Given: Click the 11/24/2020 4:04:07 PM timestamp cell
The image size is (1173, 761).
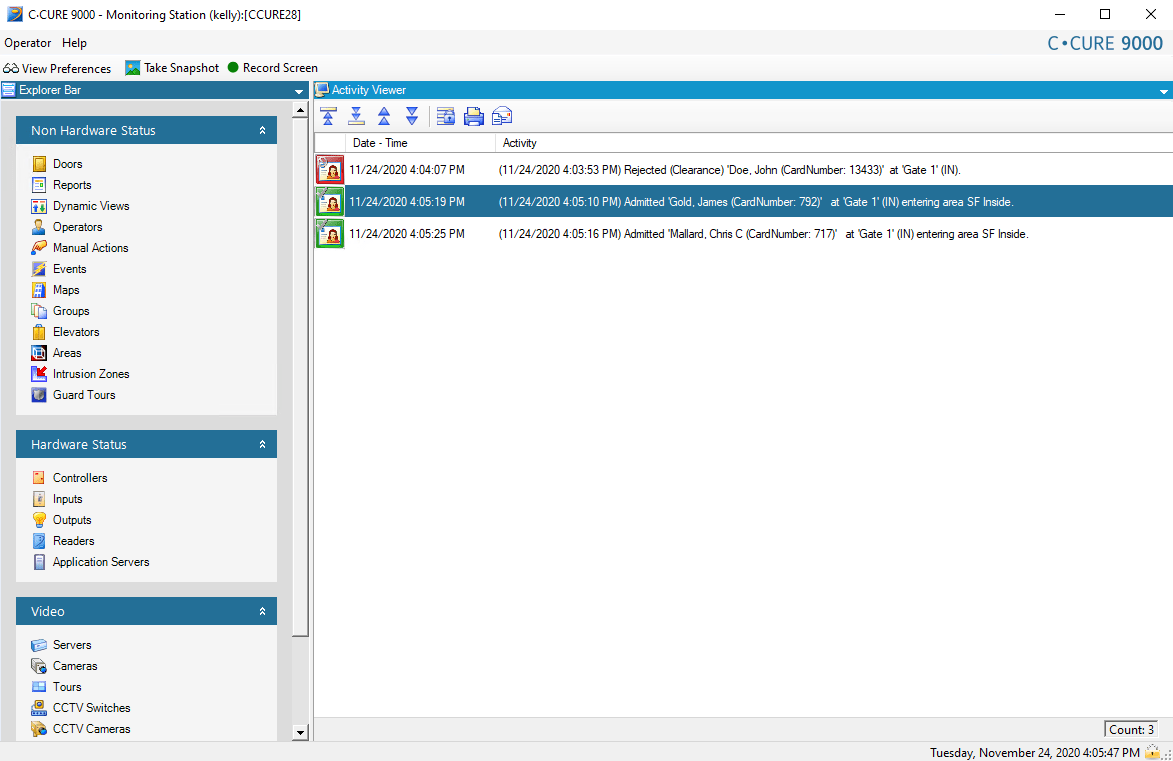Looking at the screenshot, I should (407, 170).
